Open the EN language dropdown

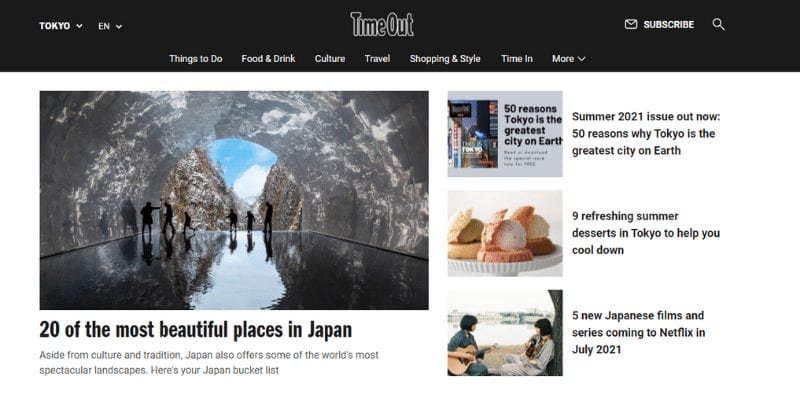click(110, 27)
